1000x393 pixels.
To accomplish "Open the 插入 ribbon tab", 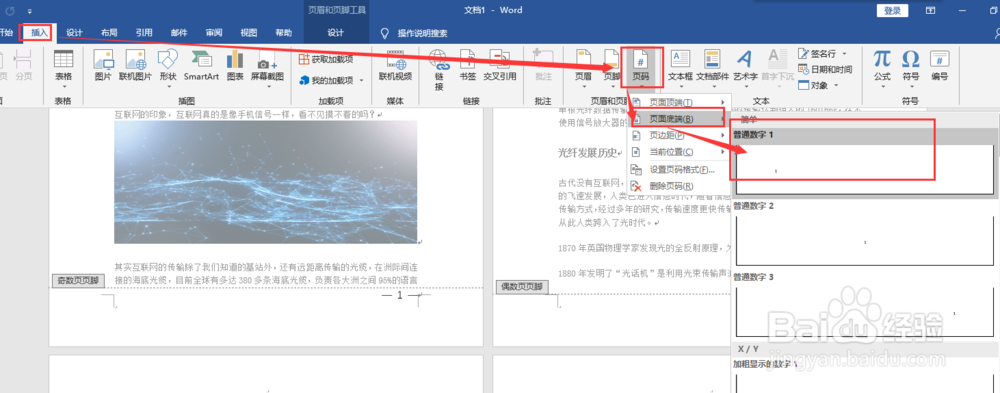I will point(39,33).
